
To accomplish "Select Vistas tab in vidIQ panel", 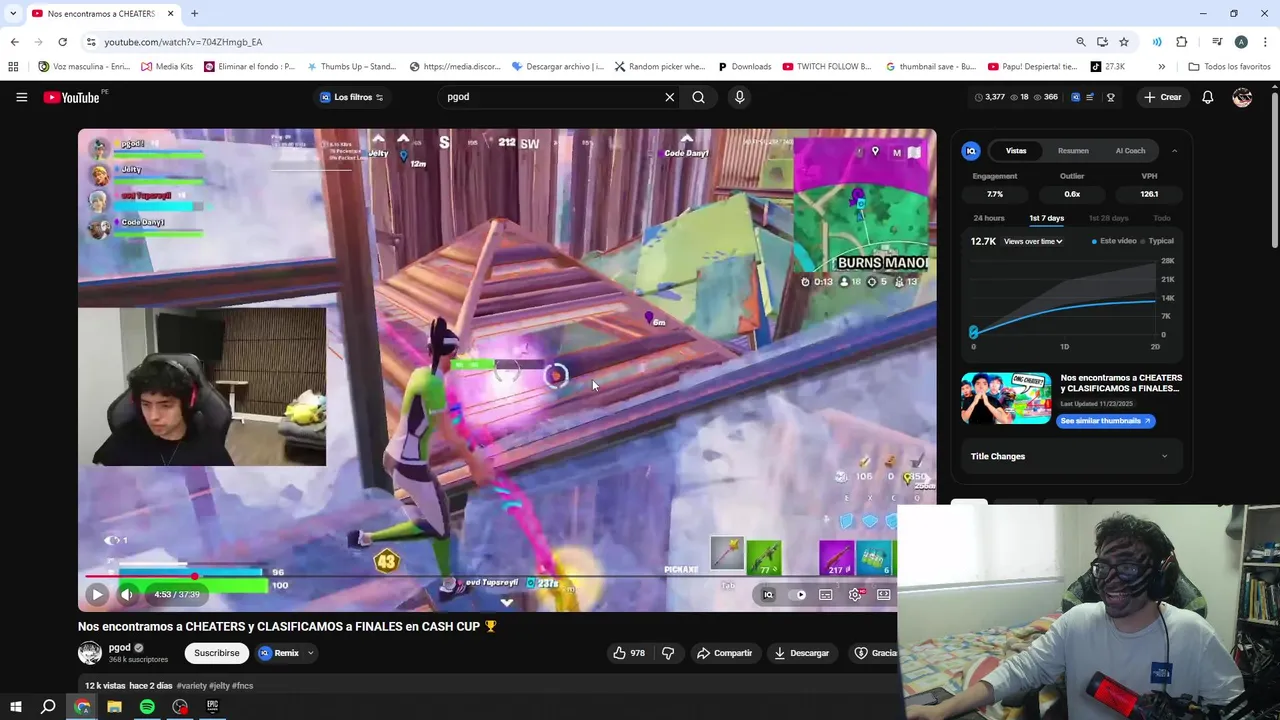I will pyautogui.click(x=1016, y=151).
